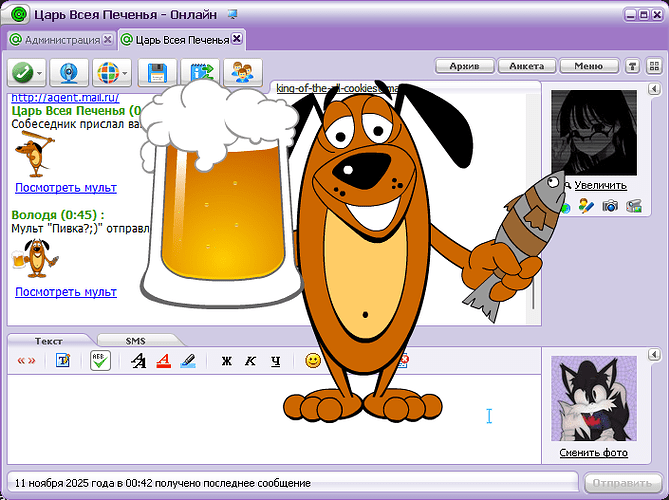Image resolution: width=669 pixels, height=500 pixels.
Task: Switch to the SMS input tab
Action: click(x=135, y=340)
